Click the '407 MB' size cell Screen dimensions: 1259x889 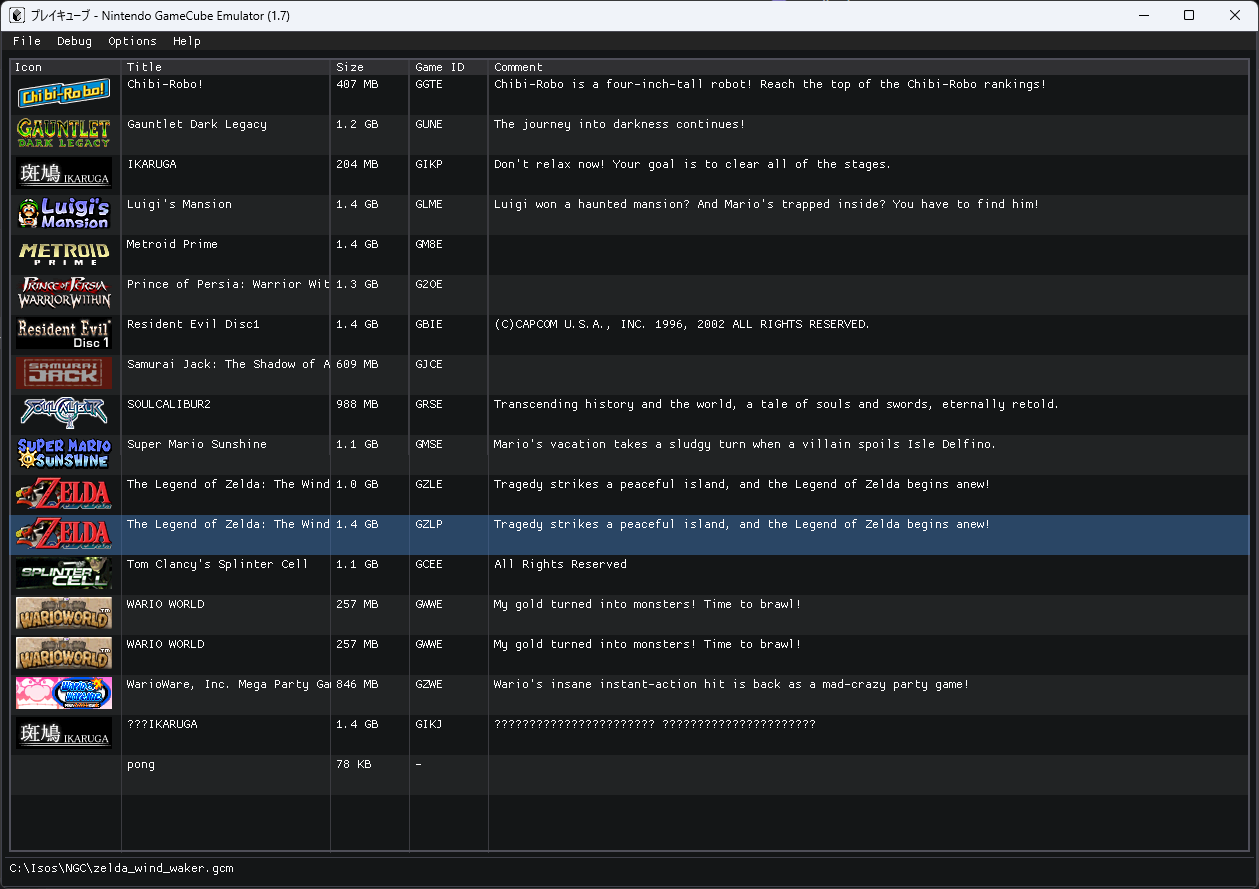357,84
